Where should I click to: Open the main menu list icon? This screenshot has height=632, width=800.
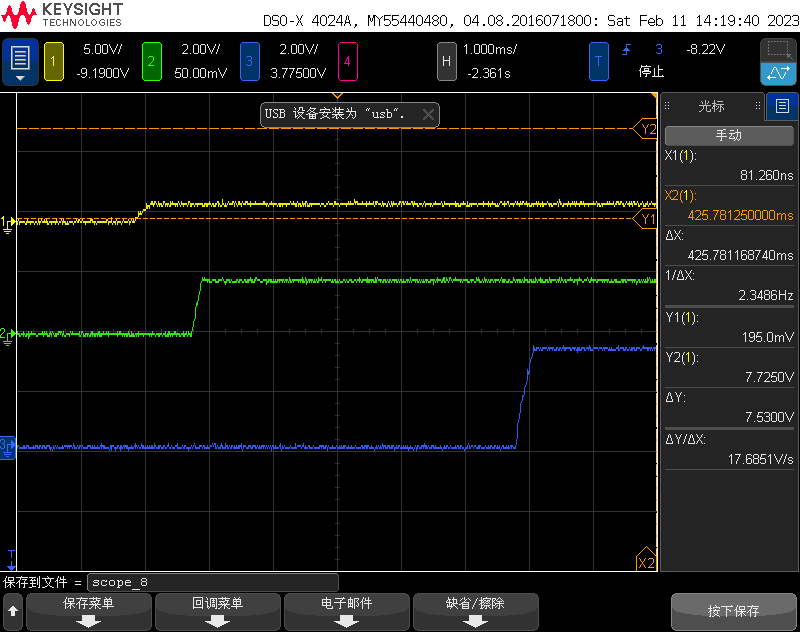click(20, 62)
